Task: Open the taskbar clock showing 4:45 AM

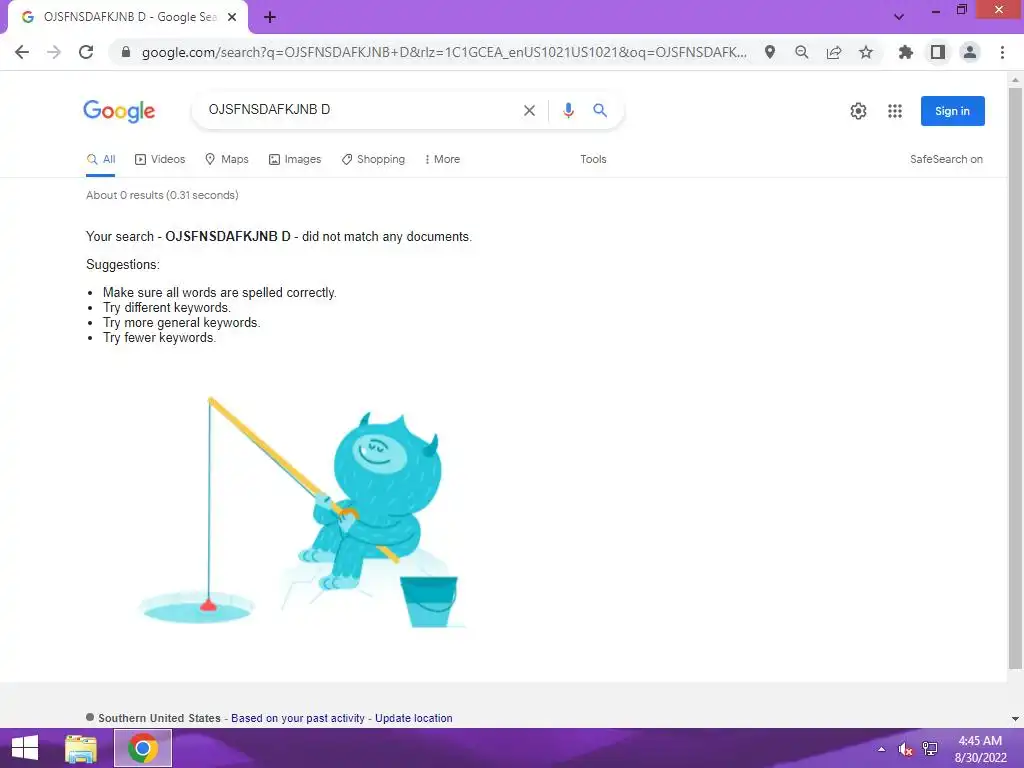Action: pos(980,749)
